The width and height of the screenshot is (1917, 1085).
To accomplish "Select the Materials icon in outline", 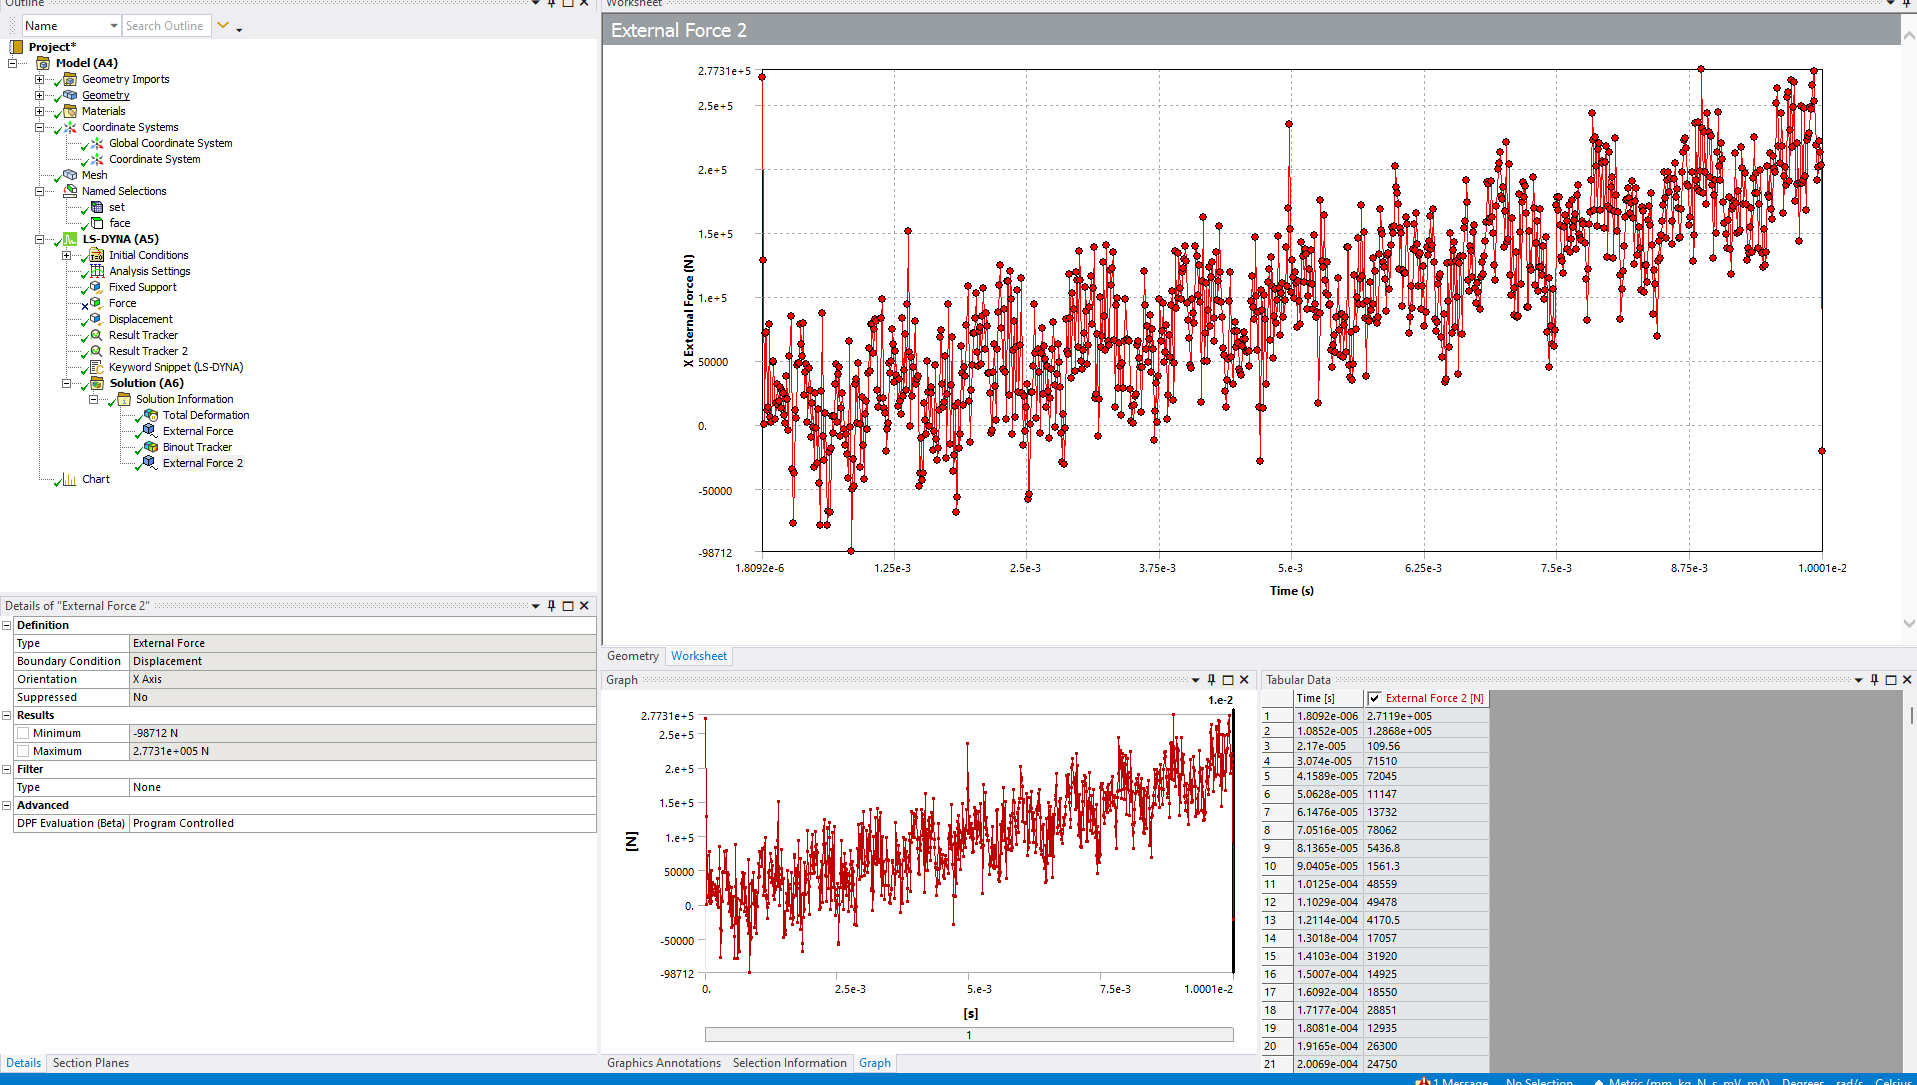I will click(x=70, y=111).
